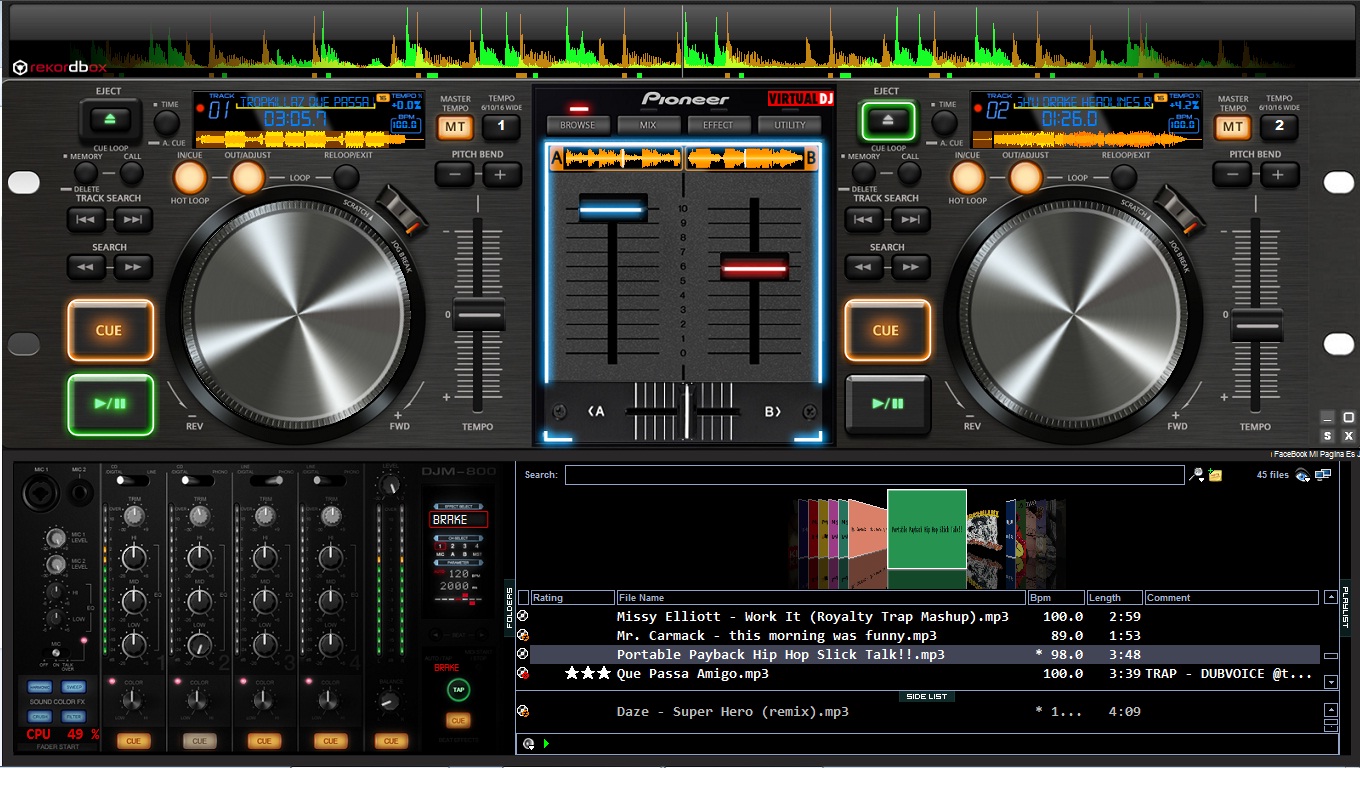Click the add virtual folder icon
Screen dimensions: 1360x800
pyautogui.click(x=1216, y=475)
